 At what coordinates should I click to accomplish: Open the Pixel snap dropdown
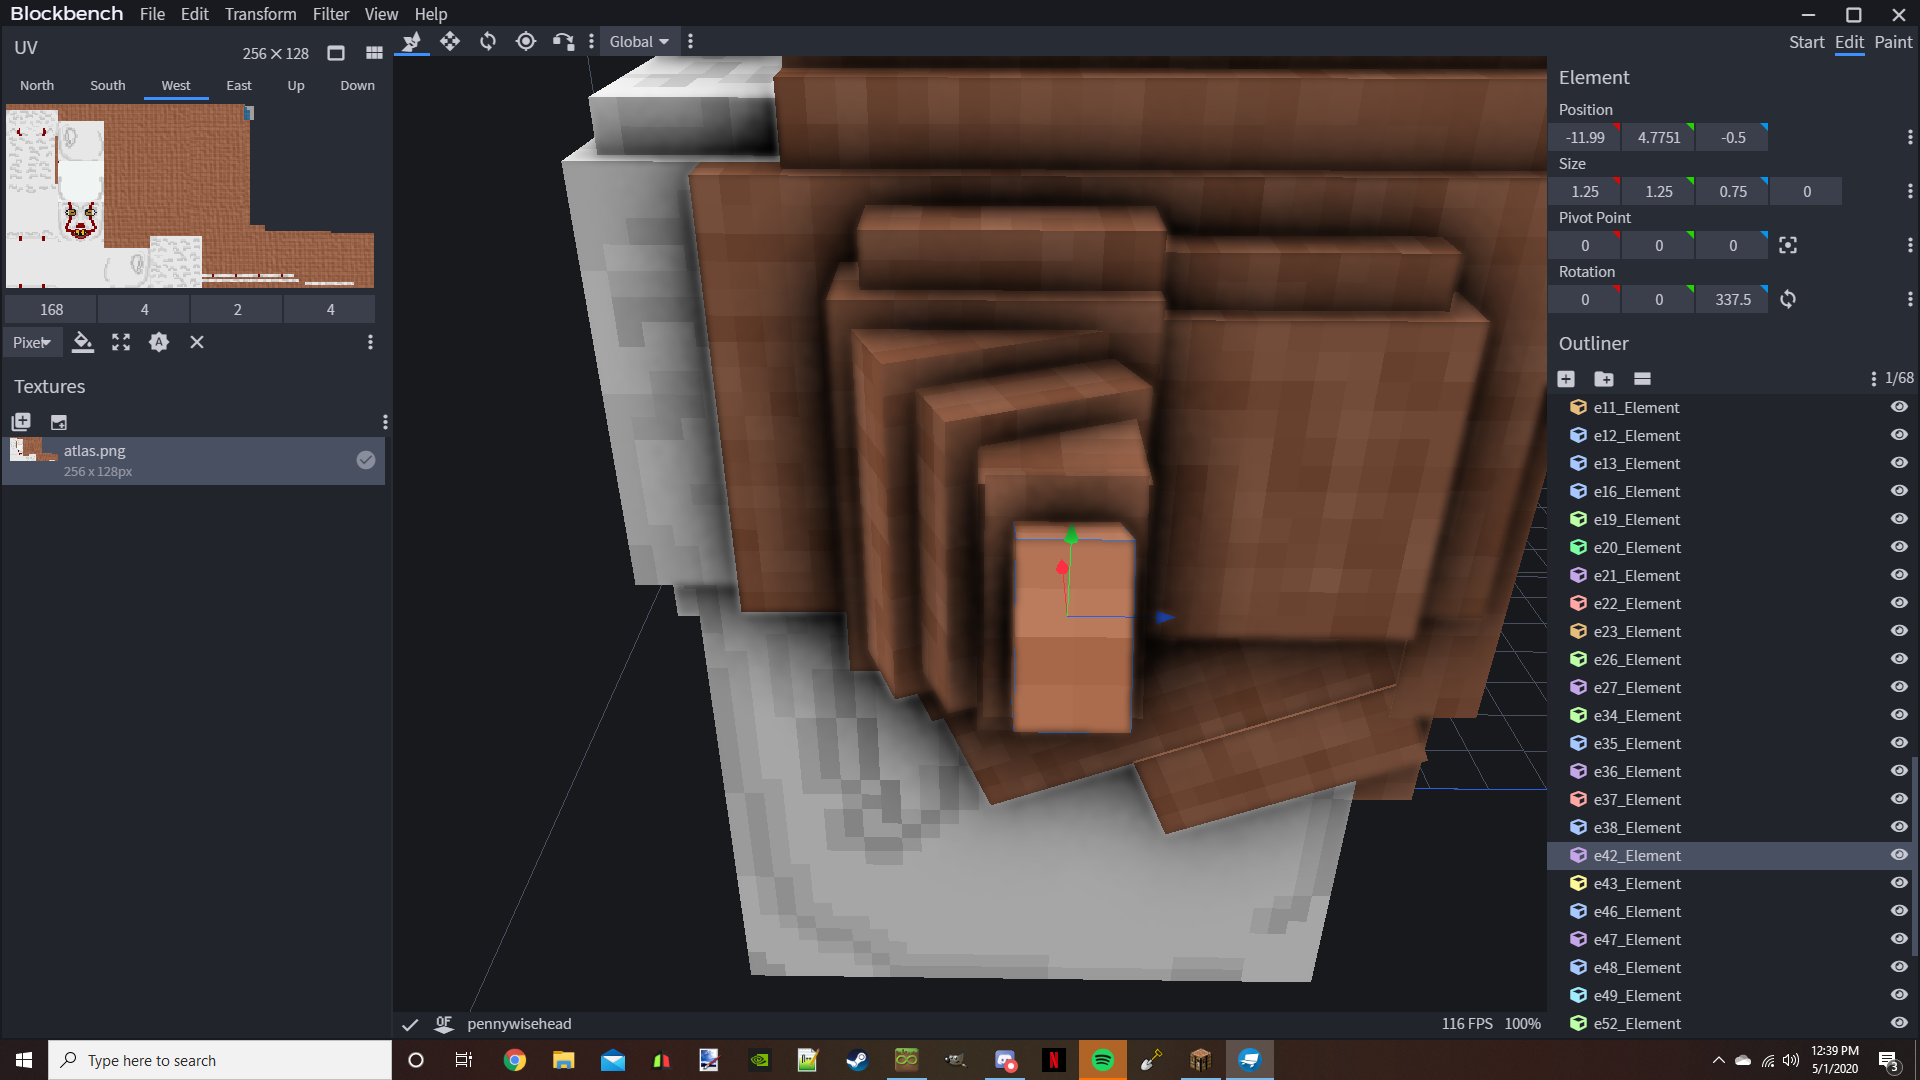[x=32, y=343]
